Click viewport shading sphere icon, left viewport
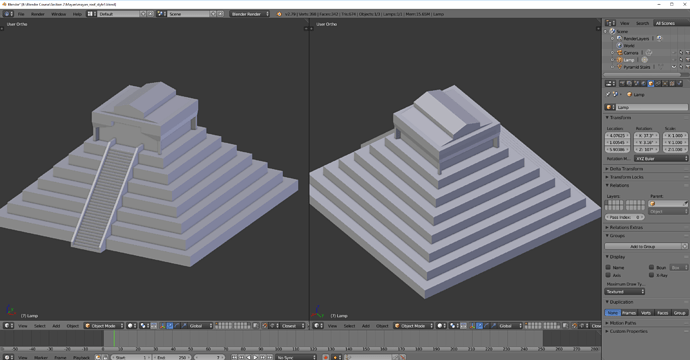This screenshot has height=360, width=690. click(x=131, y=326)
